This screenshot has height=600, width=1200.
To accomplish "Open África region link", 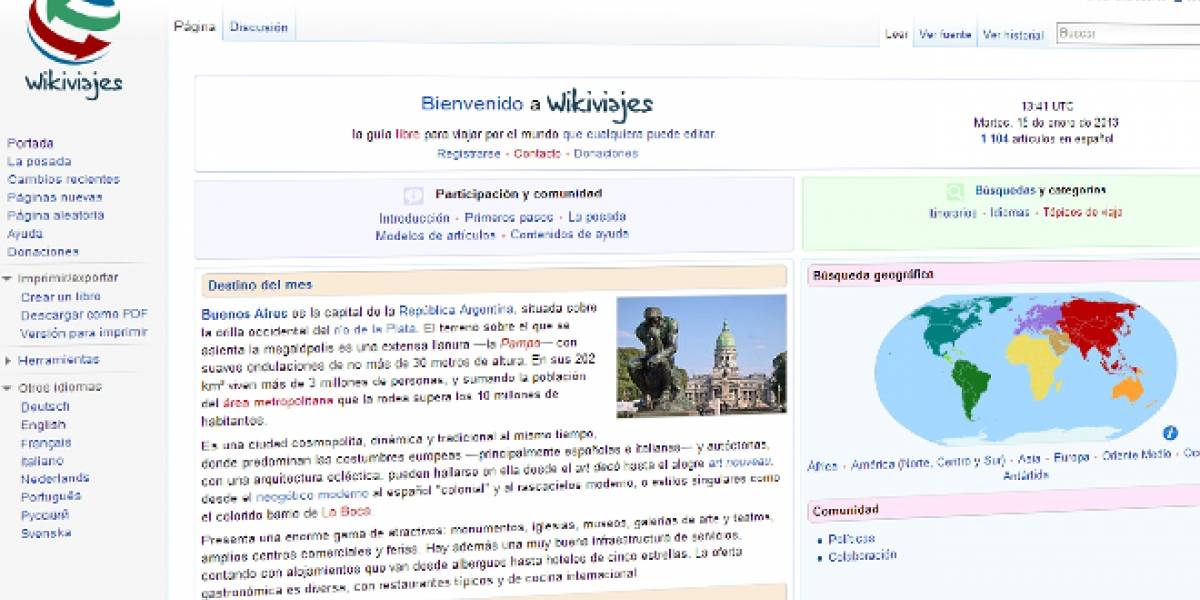I will pos(822,465).
